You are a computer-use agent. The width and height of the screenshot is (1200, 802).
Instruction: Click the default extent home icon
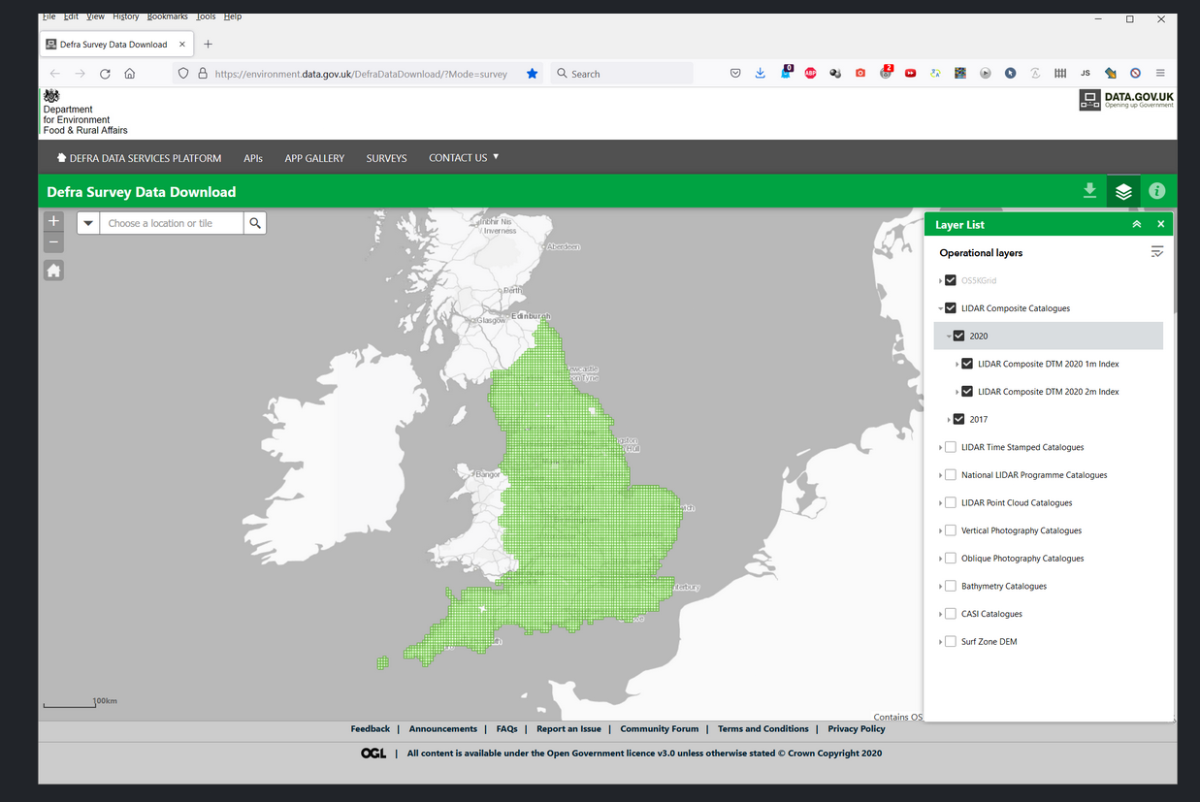pyautogui.click(x=54, y=271)
